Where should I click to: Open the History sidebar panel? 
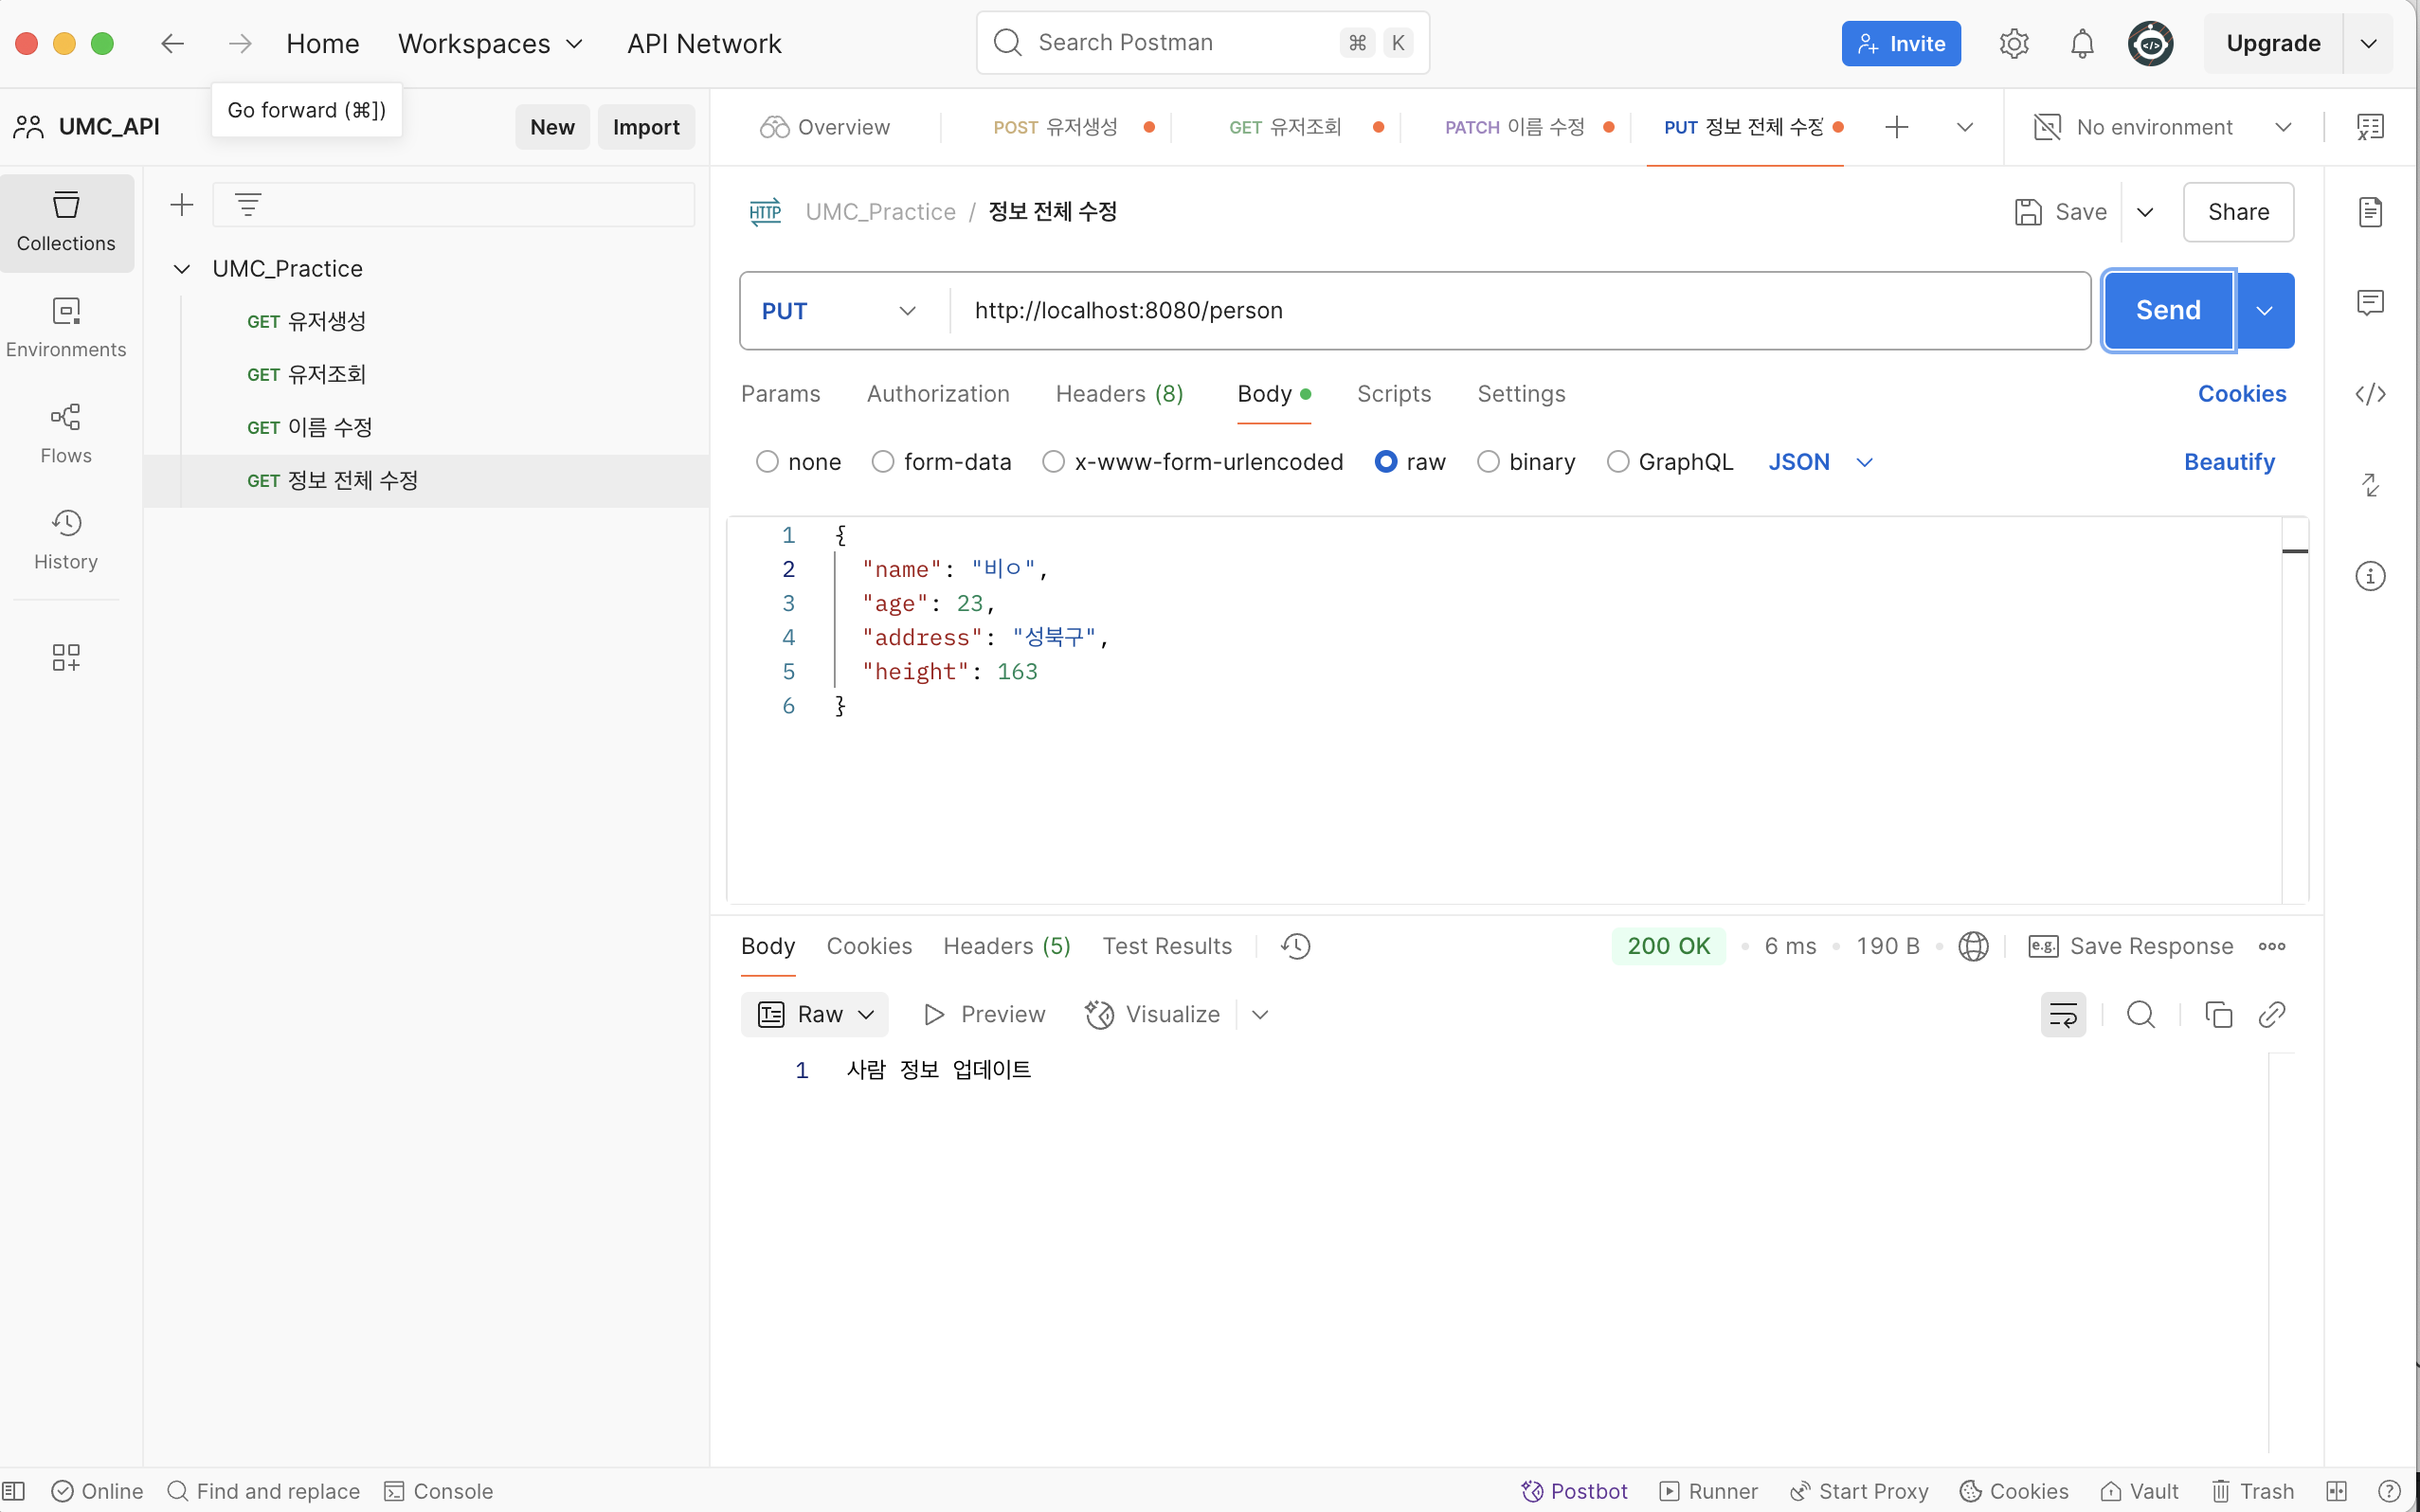(66, 539)
